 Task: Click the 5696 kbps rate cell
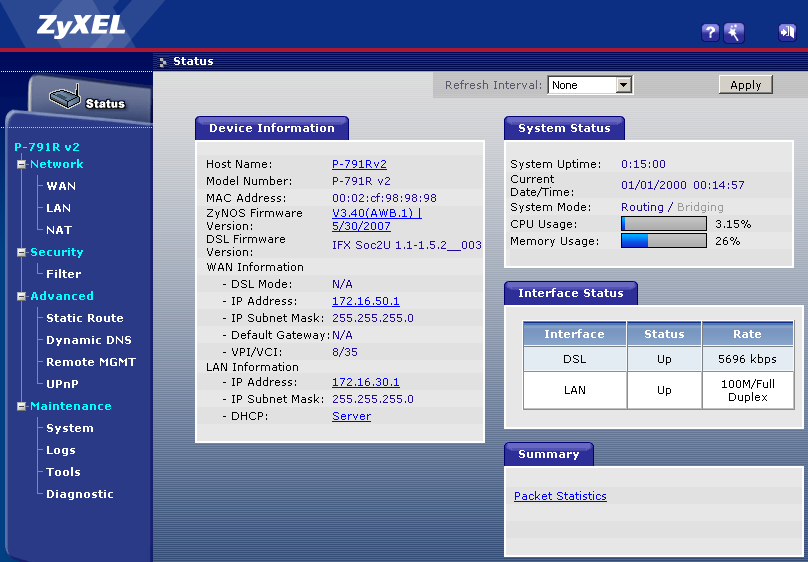(747, 359)
